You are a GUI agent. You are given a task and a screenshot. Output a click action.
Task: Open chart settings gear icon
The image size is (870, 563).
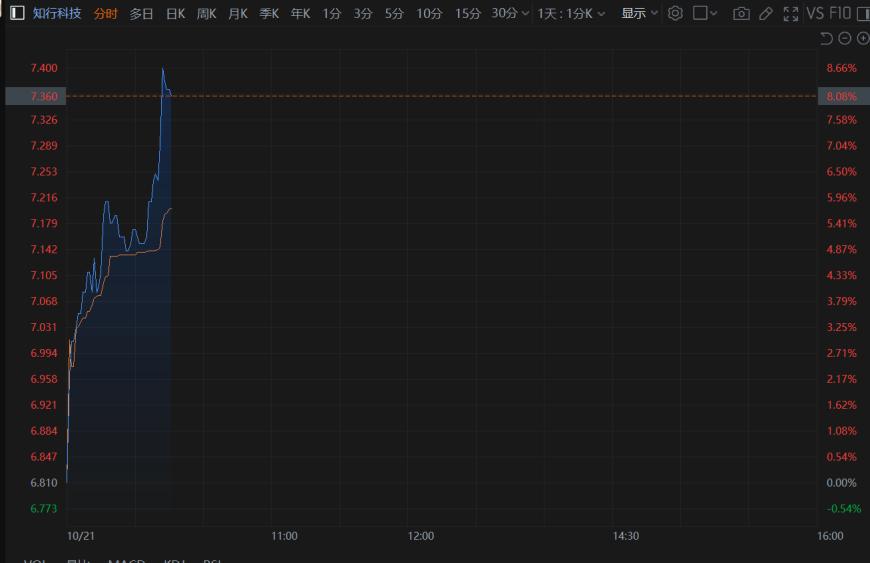pos(675,13)
